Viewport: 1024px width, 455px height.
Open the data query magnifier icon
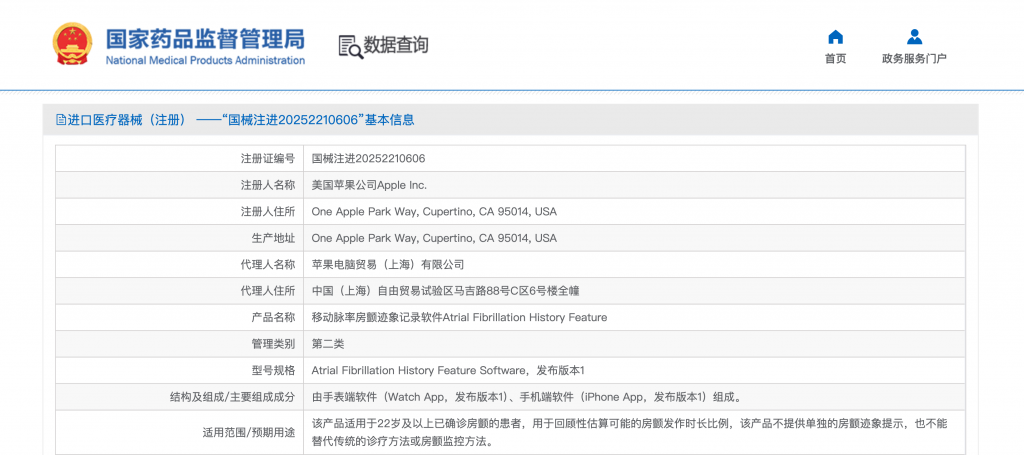[x=350, y=46]
